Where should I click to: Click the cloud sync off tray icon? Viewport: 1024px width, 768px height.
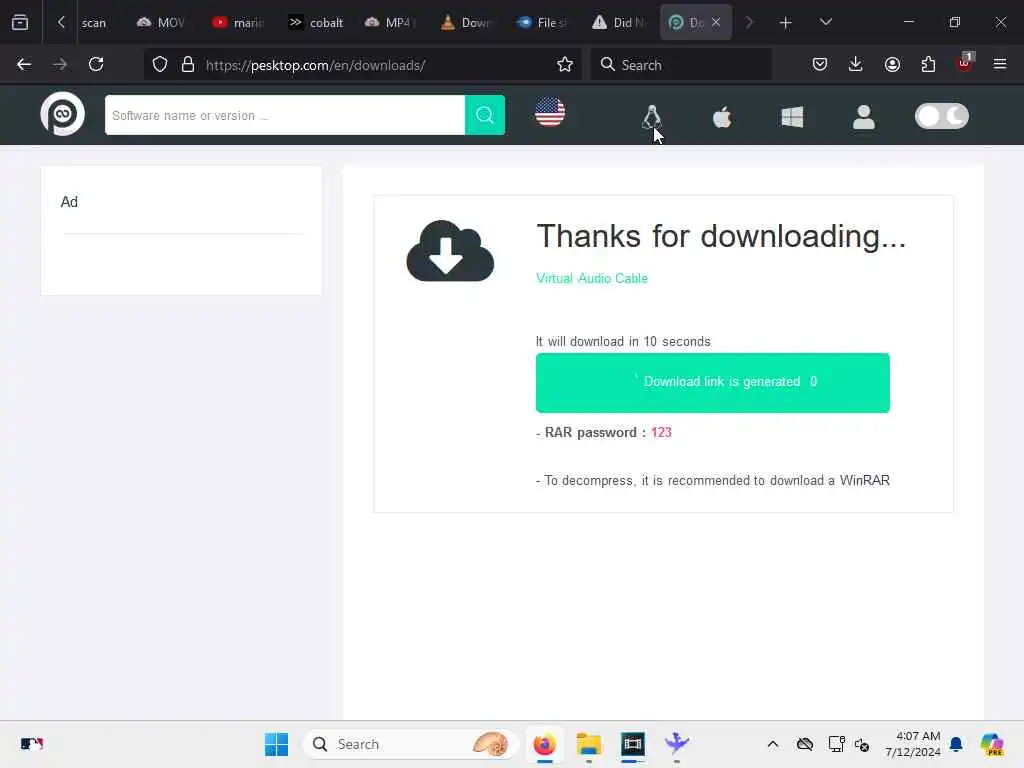tap(805, 744)
